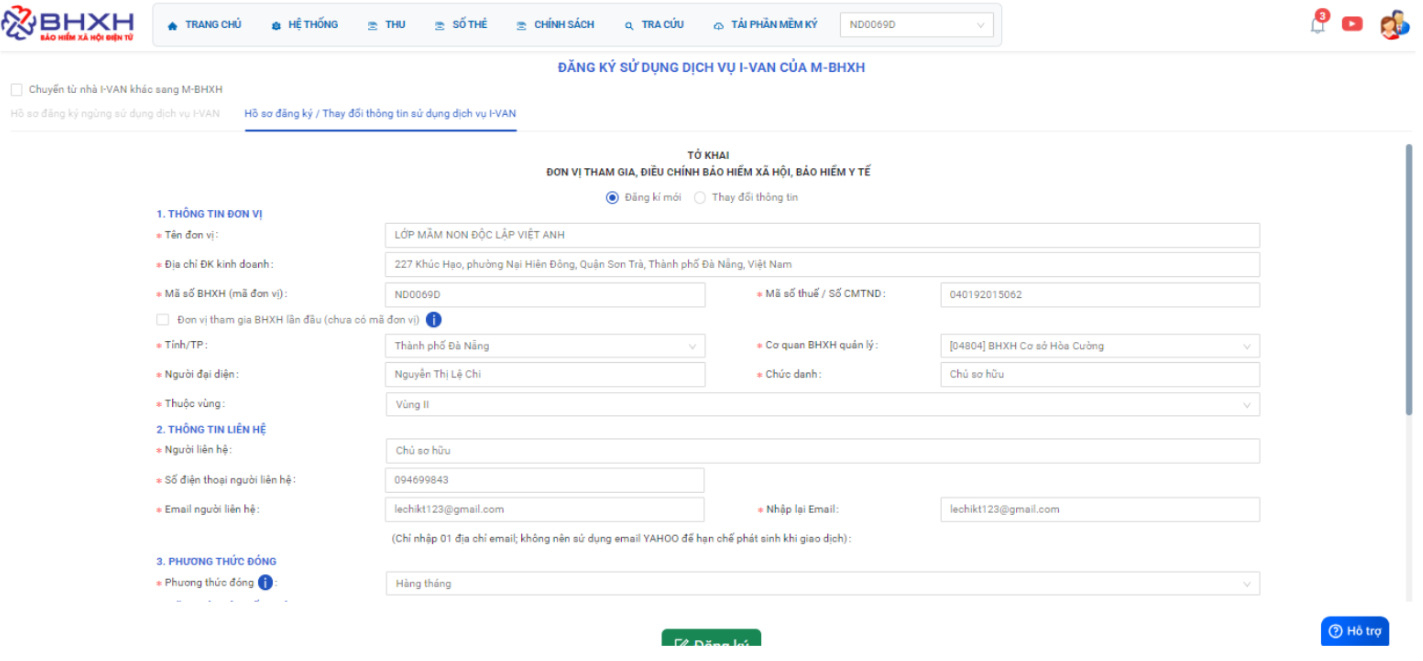This screenshot has width=1423, height=661.
Task: Check Chuyển từ nhà I-VAN khác sang M-BHXH
Action: tap(16, 90)
